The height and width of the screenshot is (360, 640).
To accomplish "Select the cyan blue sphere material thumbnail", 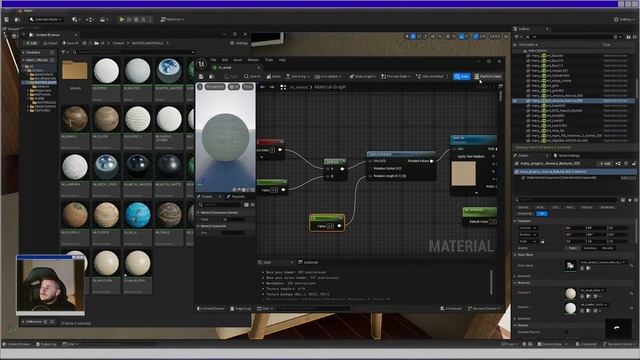I will pyautogui.click(x=138, y=215).
